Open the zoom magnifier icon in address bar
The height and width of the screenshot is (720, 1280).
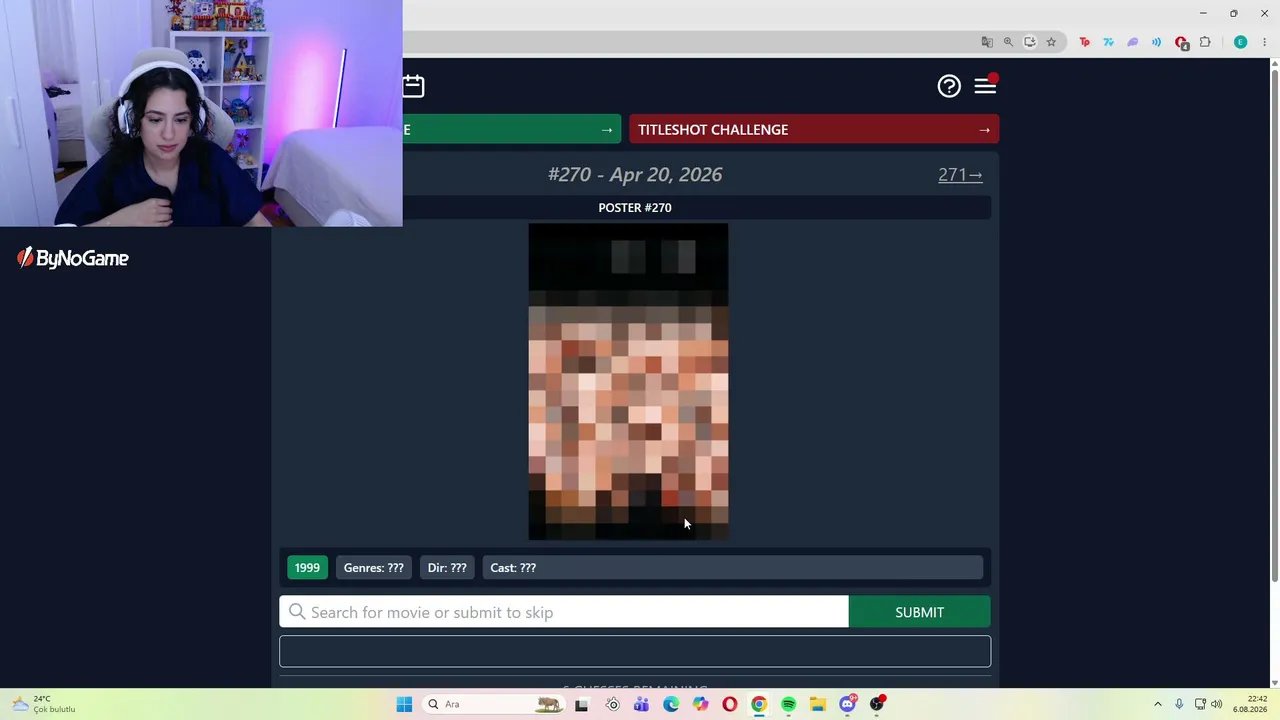1008,42
